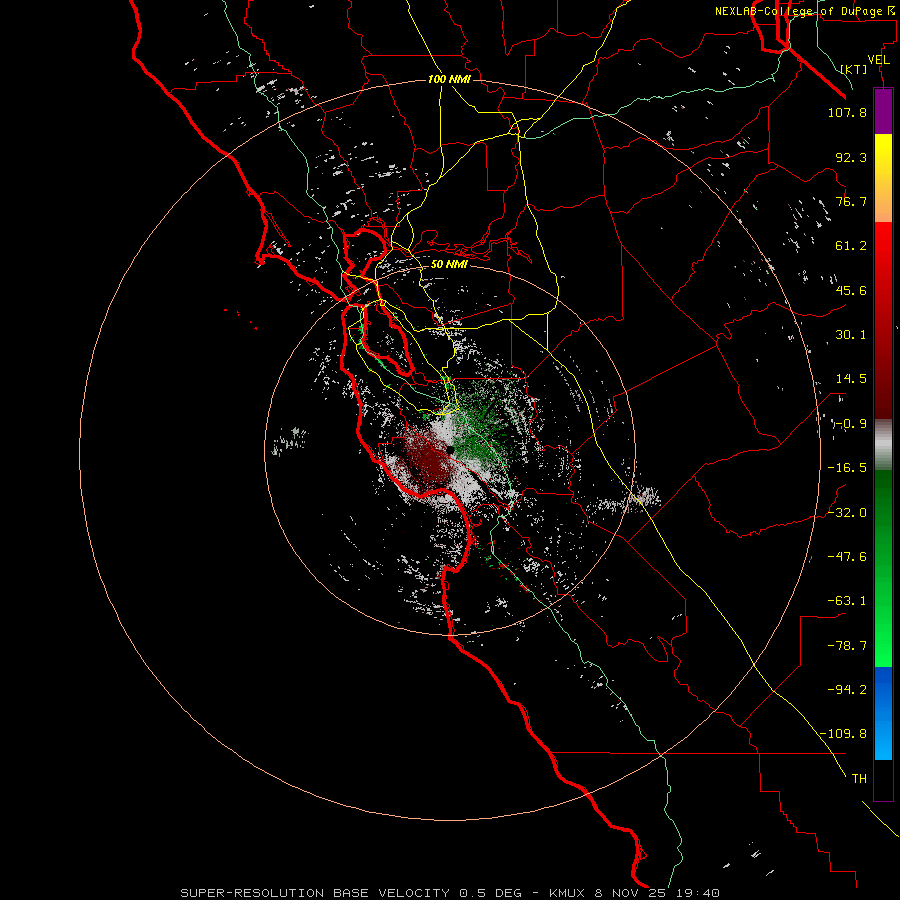Click the SUPER-RESOLUTION BASE VELOCITY caption text
Screen dimensions: 900x900
pos(317,893)
